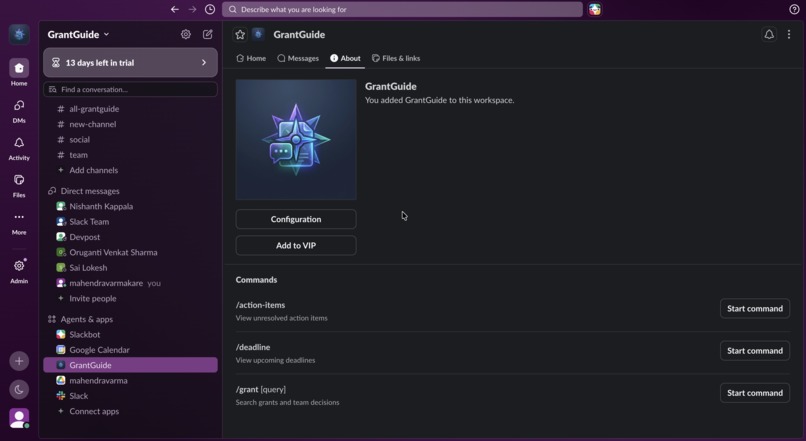Screen dimensions: 806x441
Task: Click Connect apps
Action: tap(131, 411)
